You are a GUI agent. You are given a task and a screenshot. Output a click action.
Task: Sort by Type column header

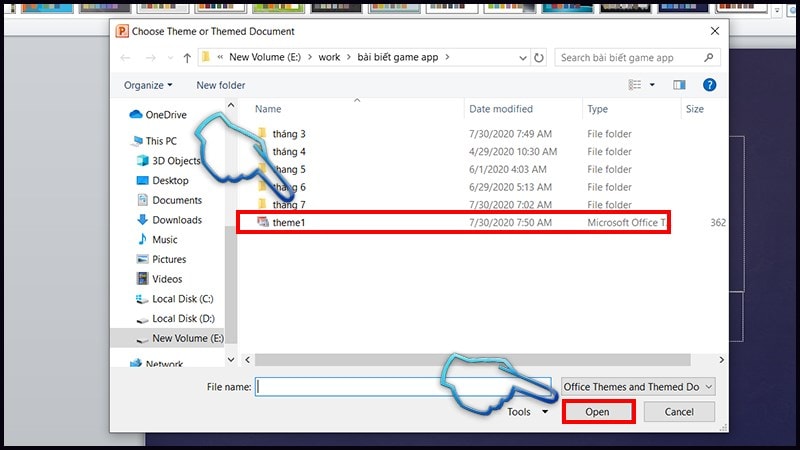pos(597,109)
